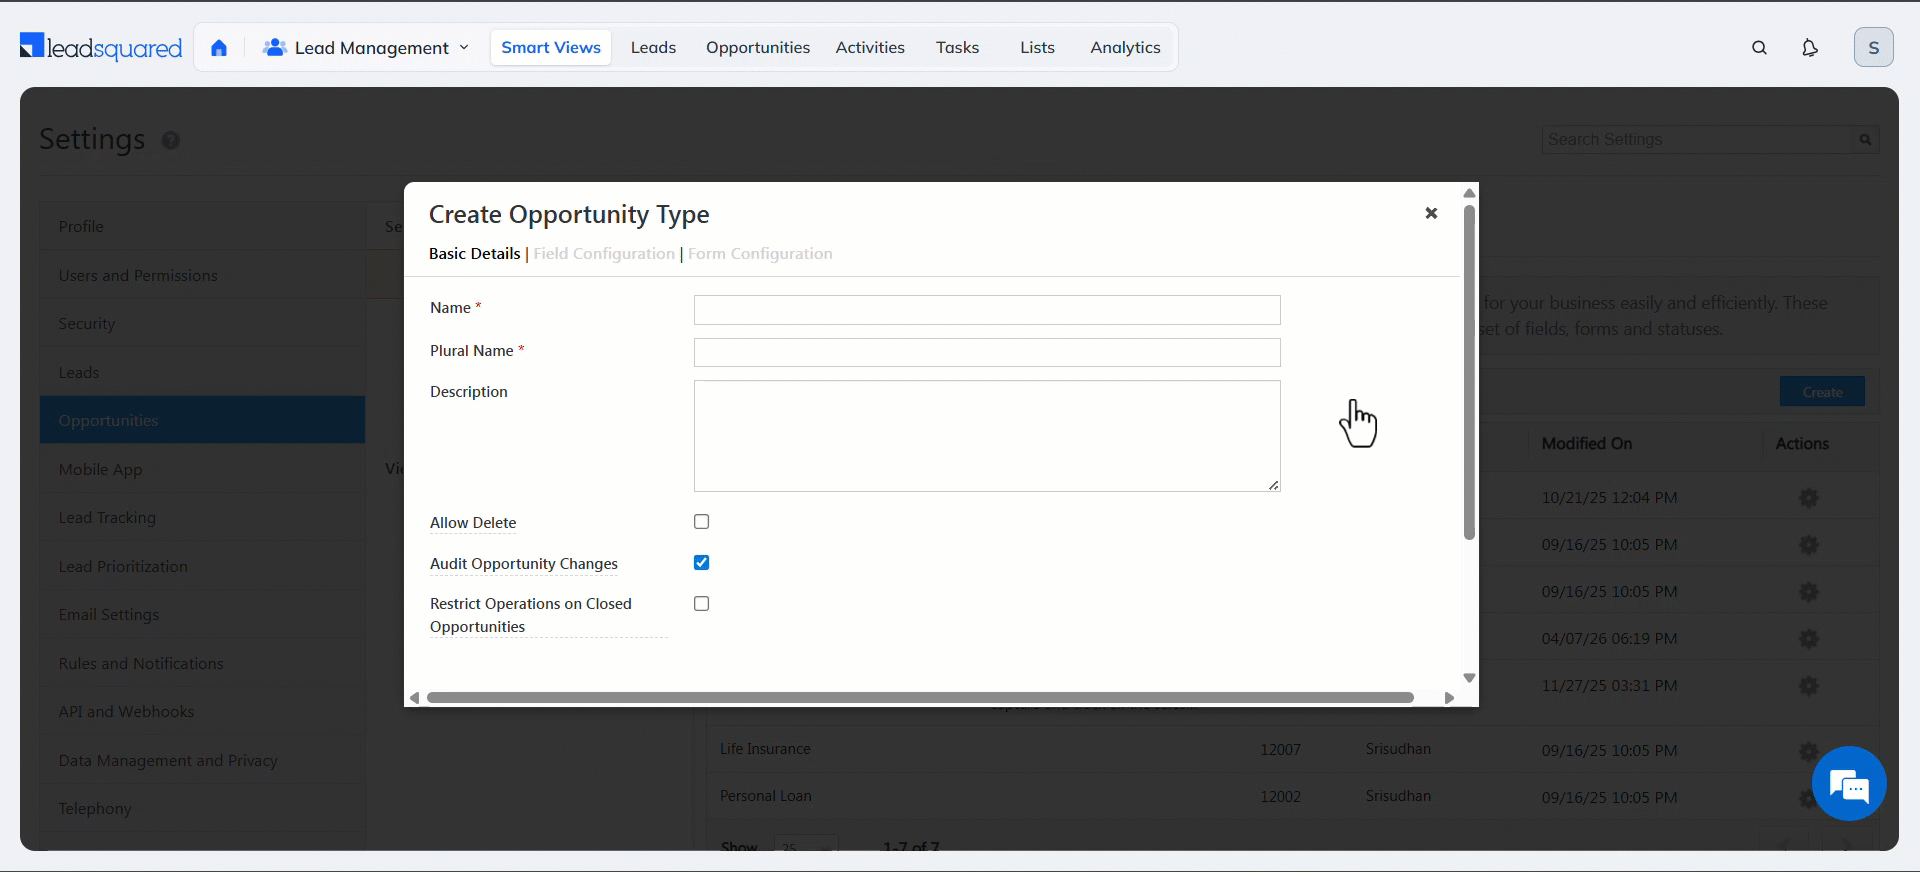1920x872 pixels.
Task: Open the chat support bubble
Action: point(1848,784)
